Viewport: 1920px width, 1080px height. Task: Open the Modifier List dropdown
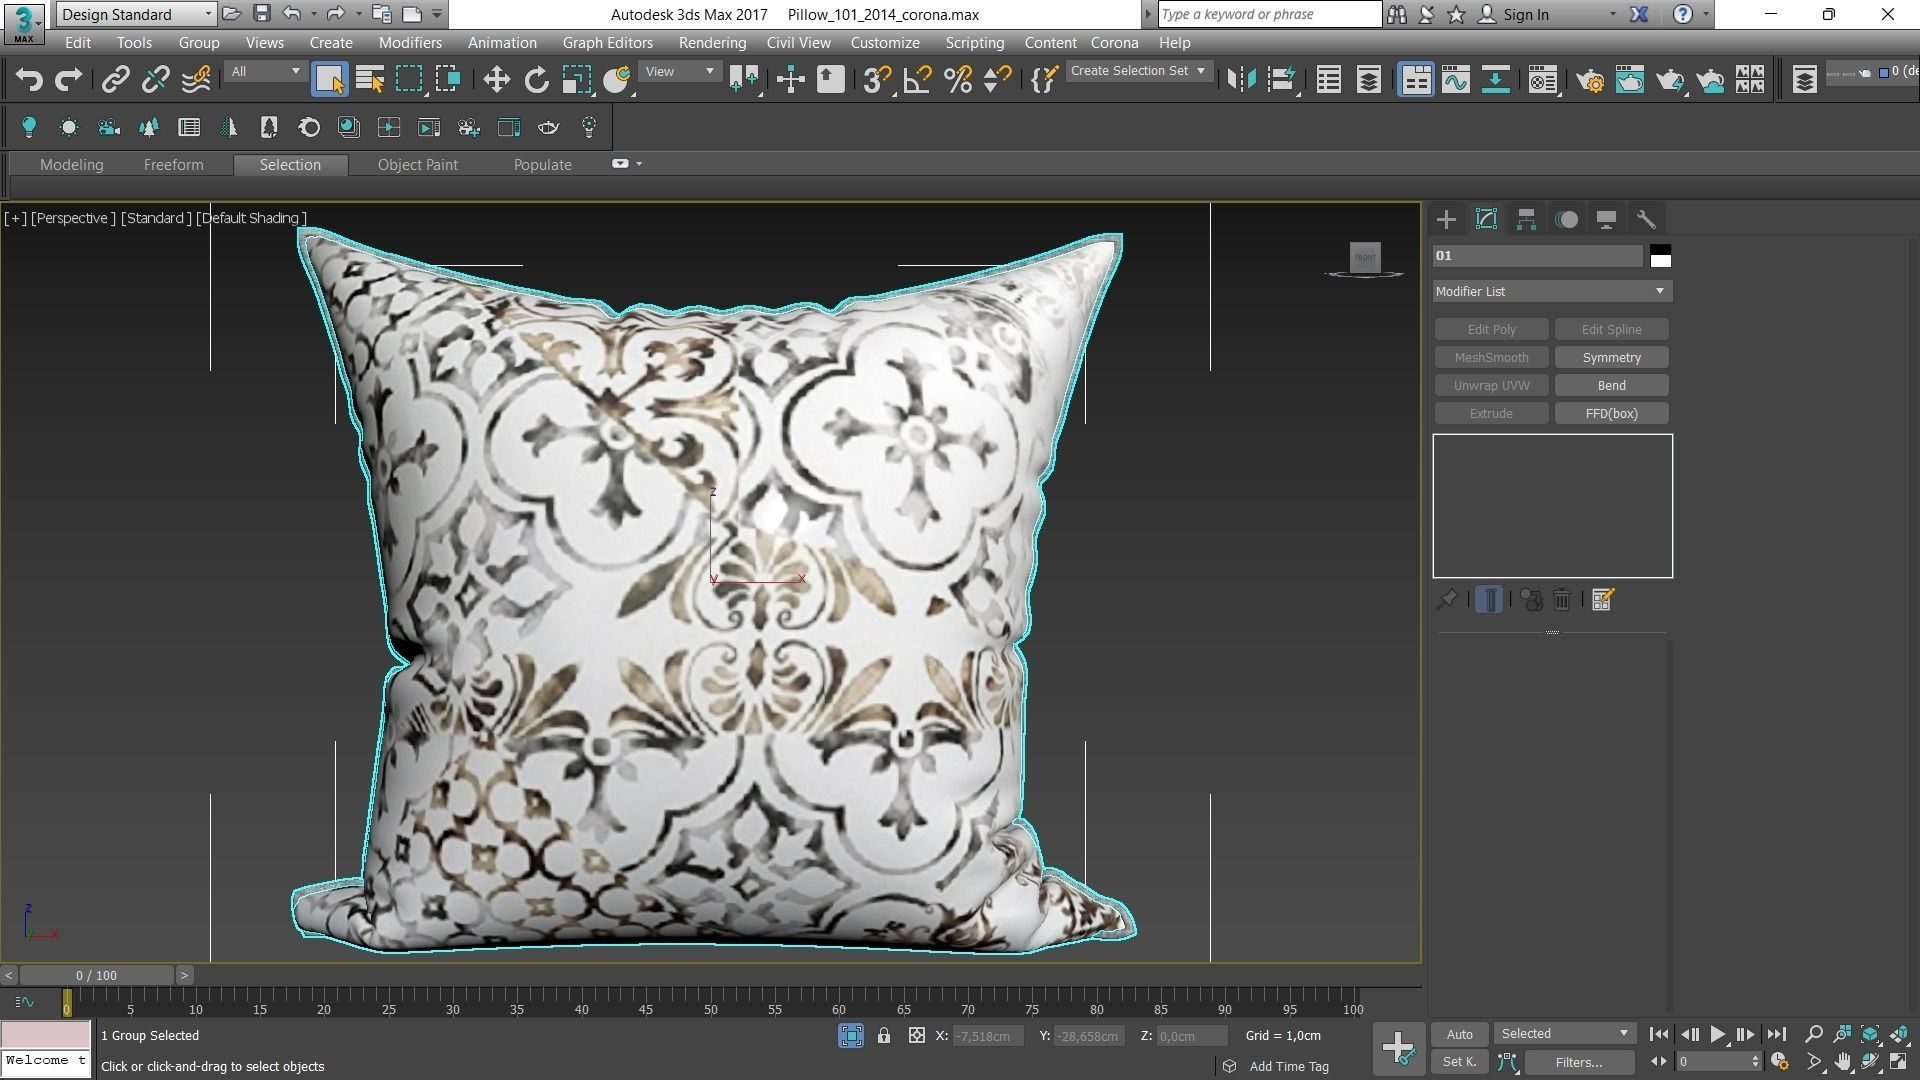1552,291
